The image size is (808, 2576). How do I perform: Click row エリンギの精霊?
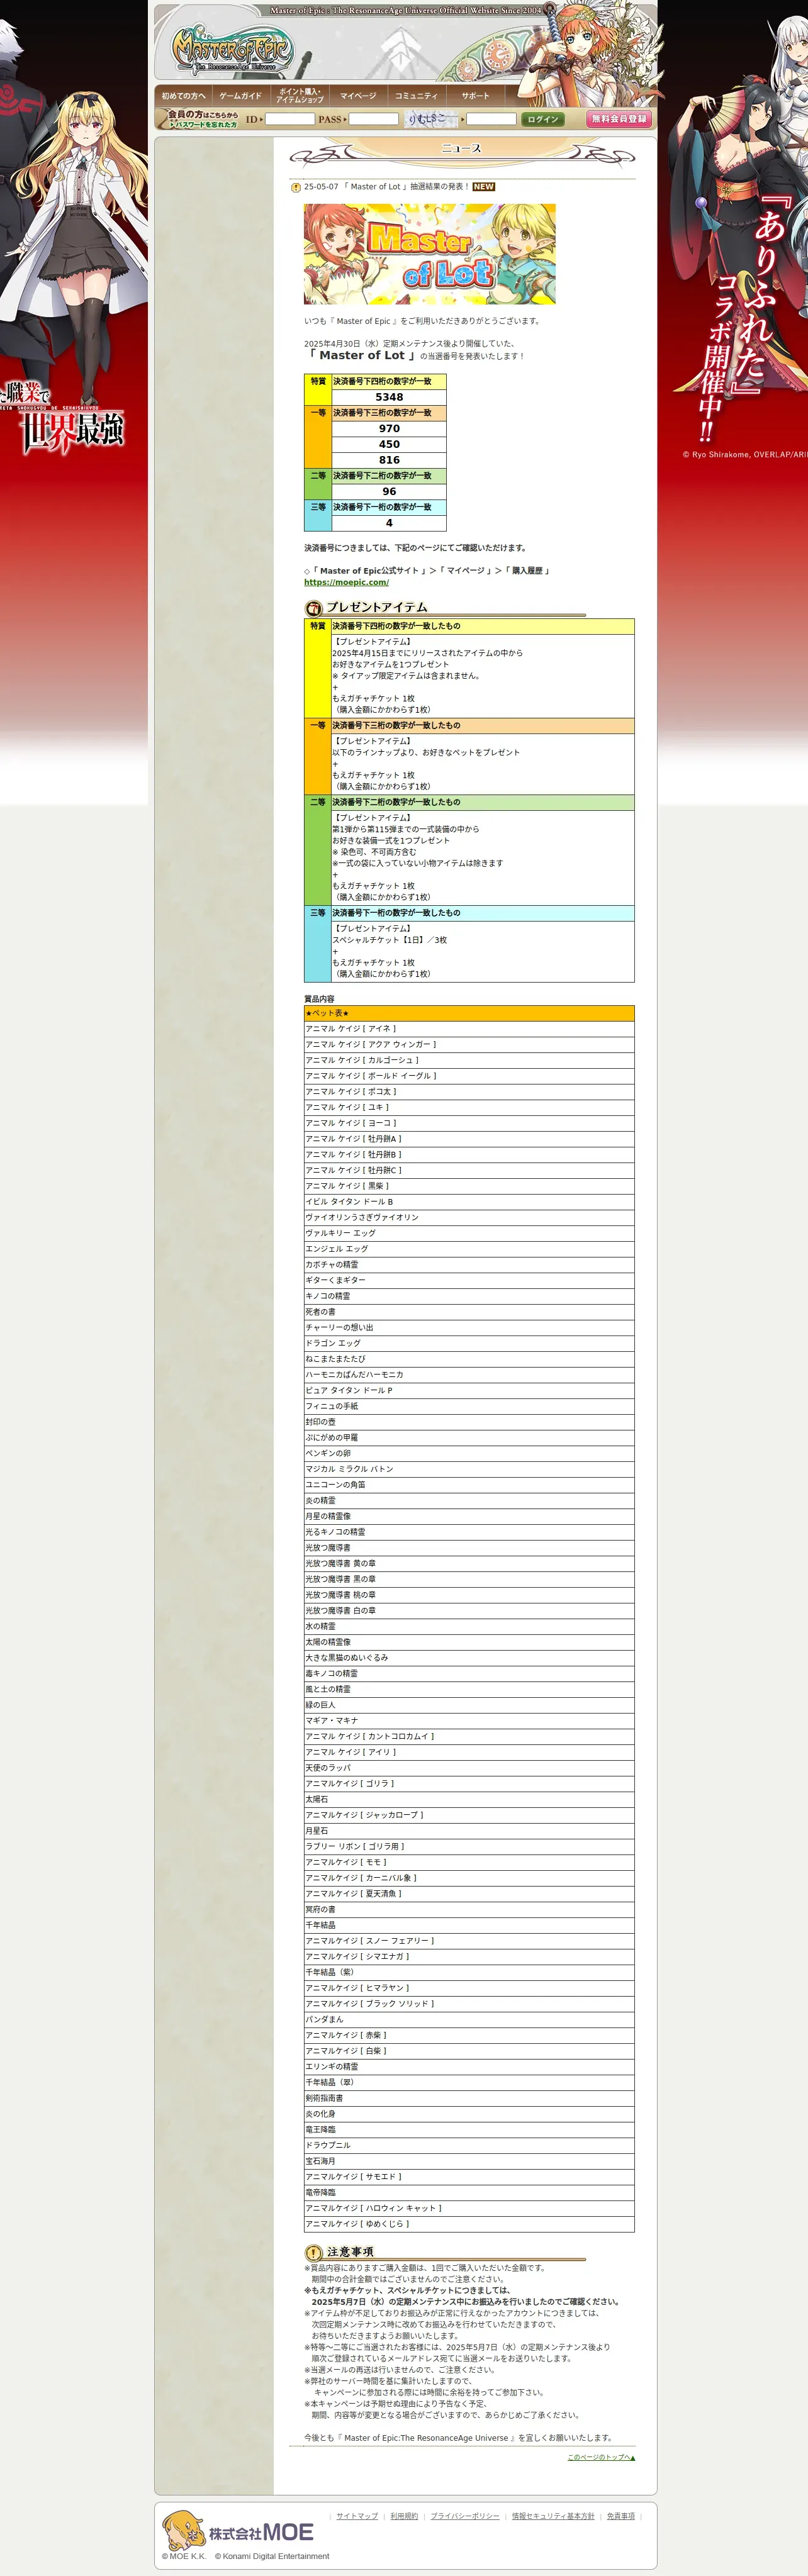coord(469,2066)
